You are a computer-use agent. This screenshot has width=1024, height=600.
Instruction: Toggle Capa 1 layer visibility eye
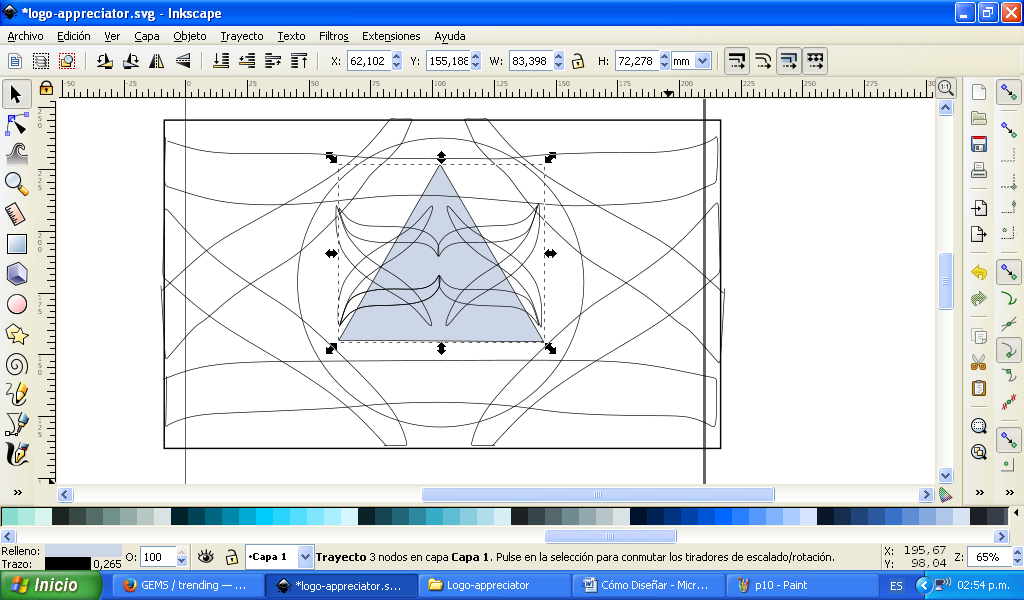tap(206, 556)
